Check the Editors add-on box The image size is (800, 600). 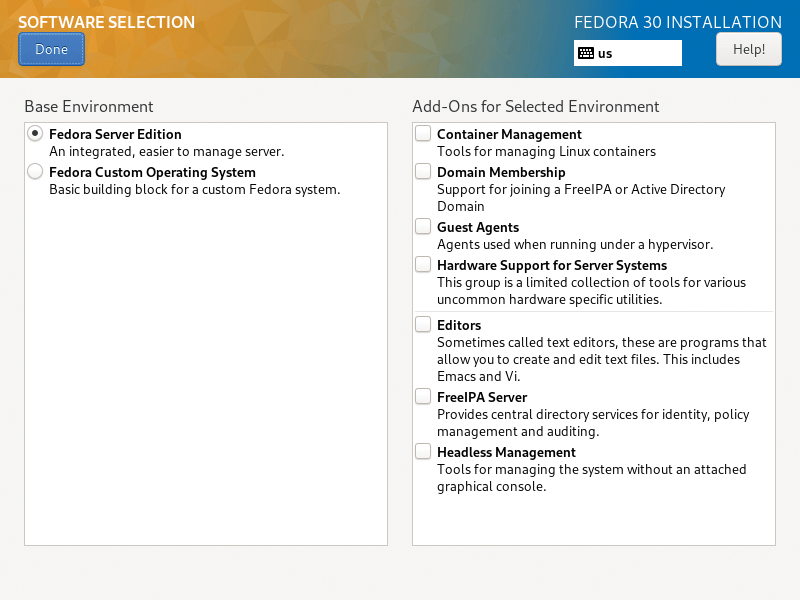tap(423, 324)
